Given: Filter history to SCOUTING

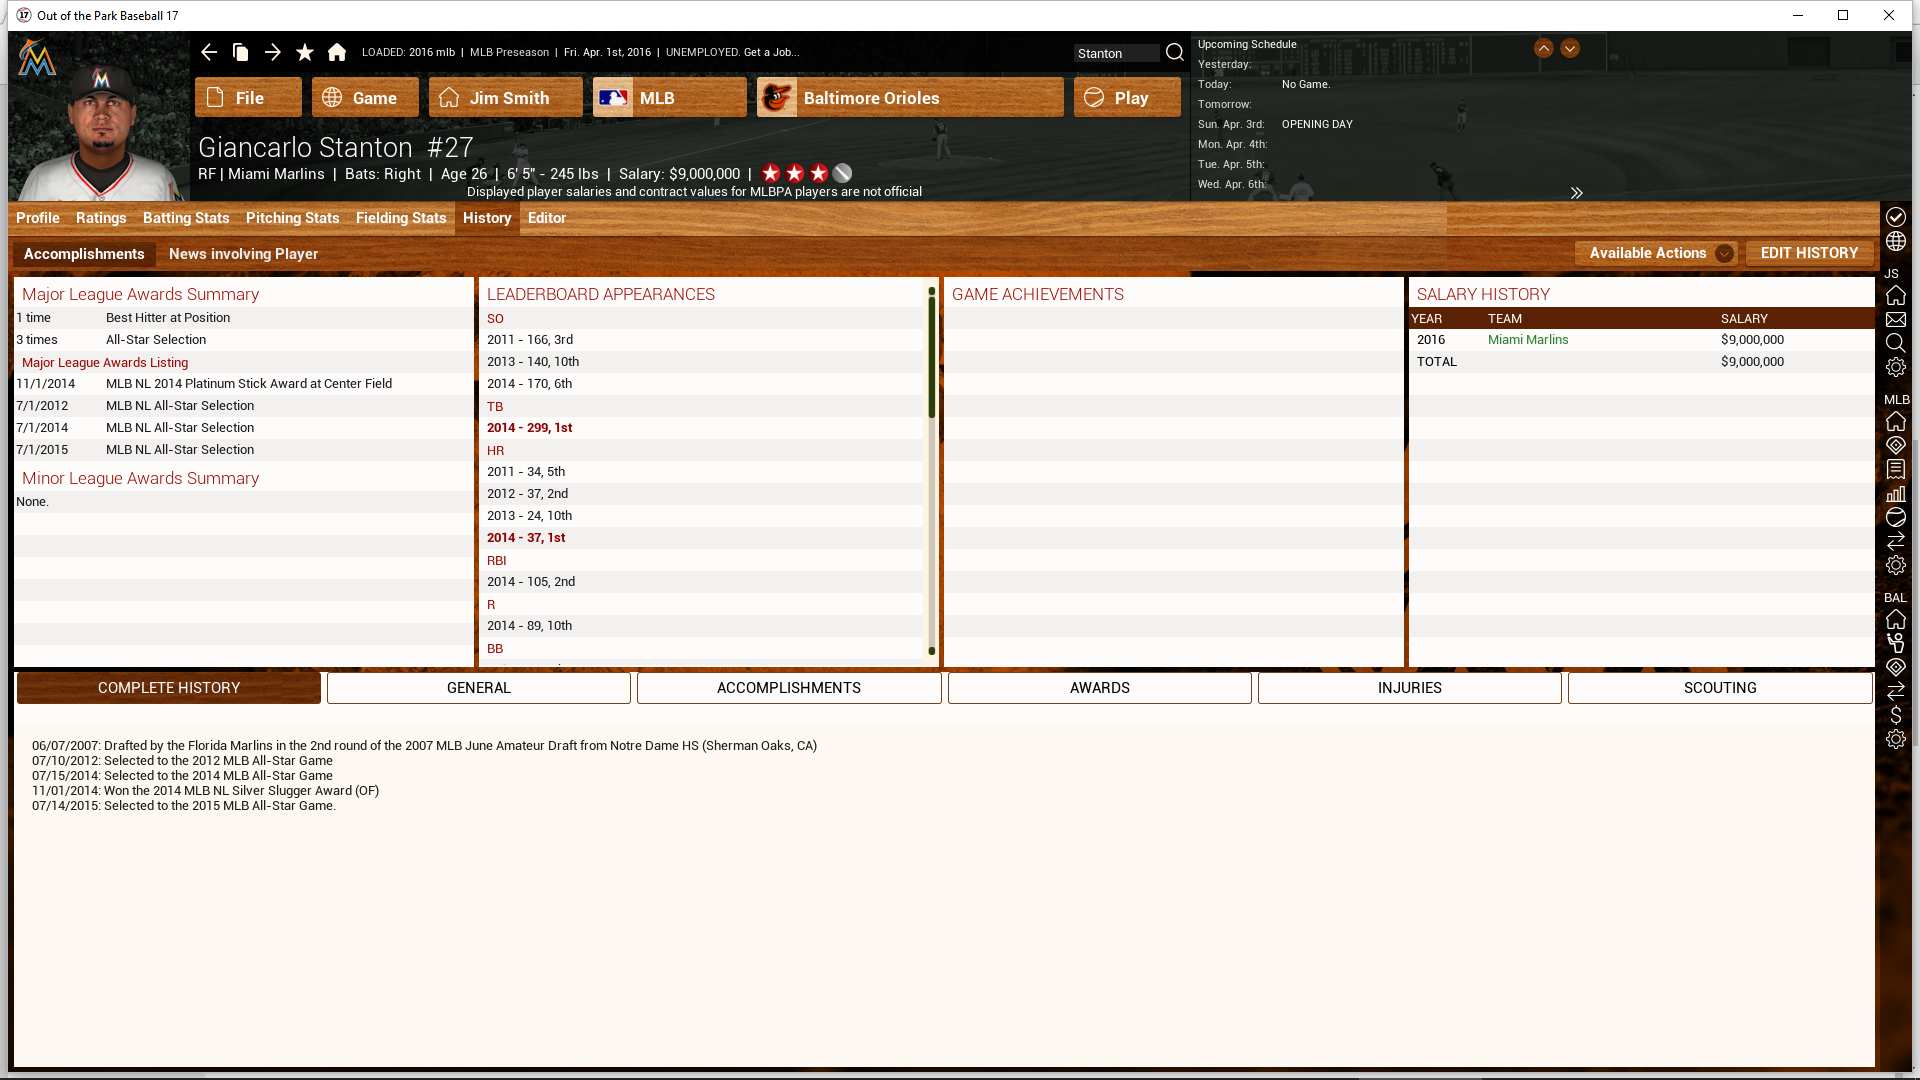Looking at the screenshot, I should pyautogui.click(x=1720, y=688).
